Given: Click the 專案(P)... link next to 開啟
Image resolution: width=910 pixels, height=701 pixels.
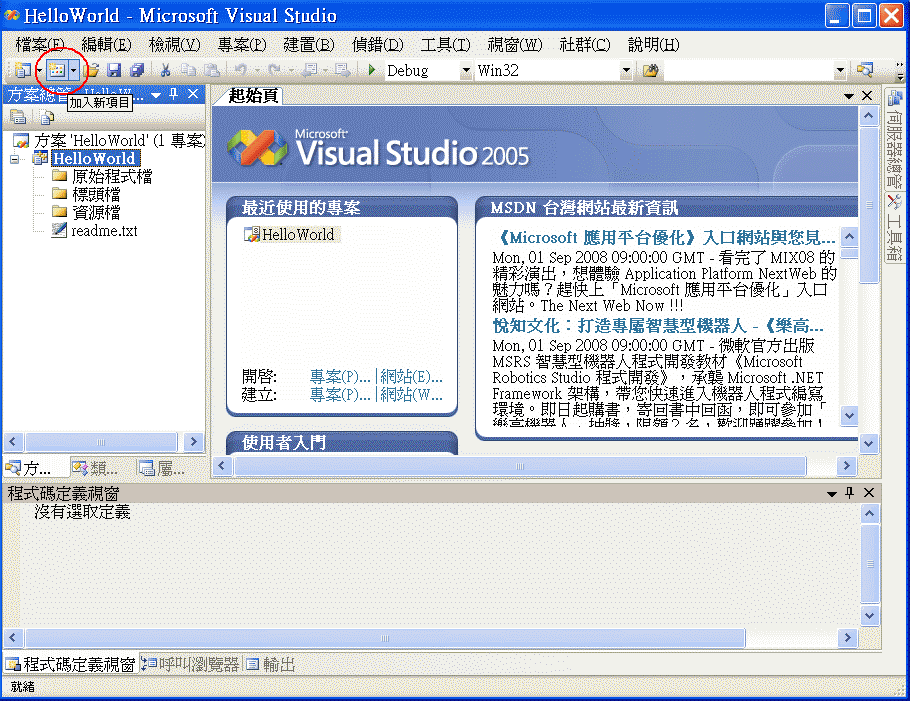Looking at the screenshot, I should click(x=340, y=377).
